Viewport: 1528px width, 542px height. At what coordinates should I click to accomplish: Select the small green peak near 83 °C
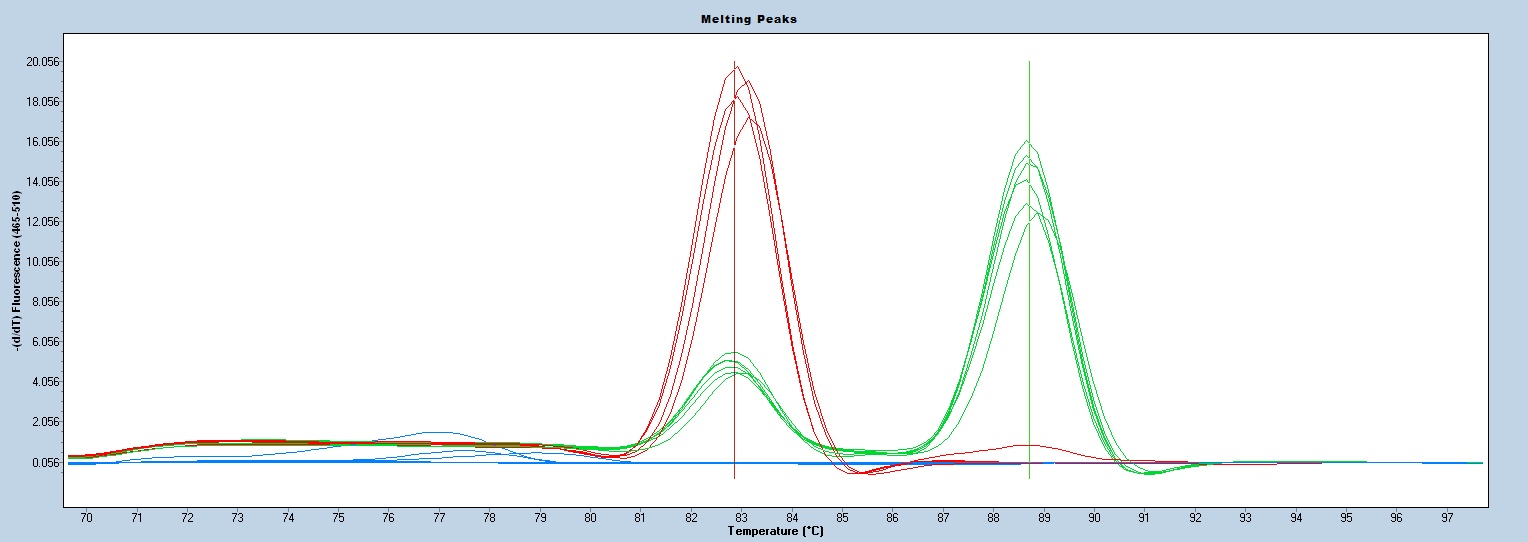click(x=735, y=353)
